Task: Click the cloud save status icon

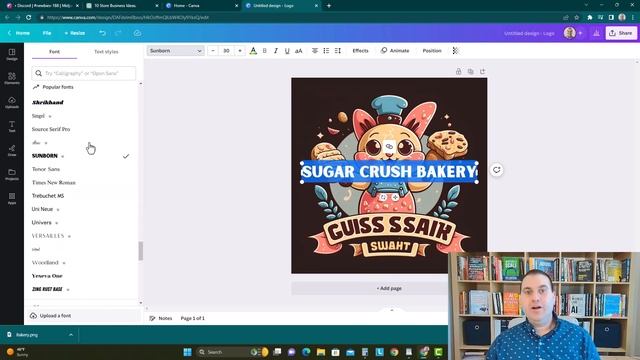Action: (x=137, y=33)
